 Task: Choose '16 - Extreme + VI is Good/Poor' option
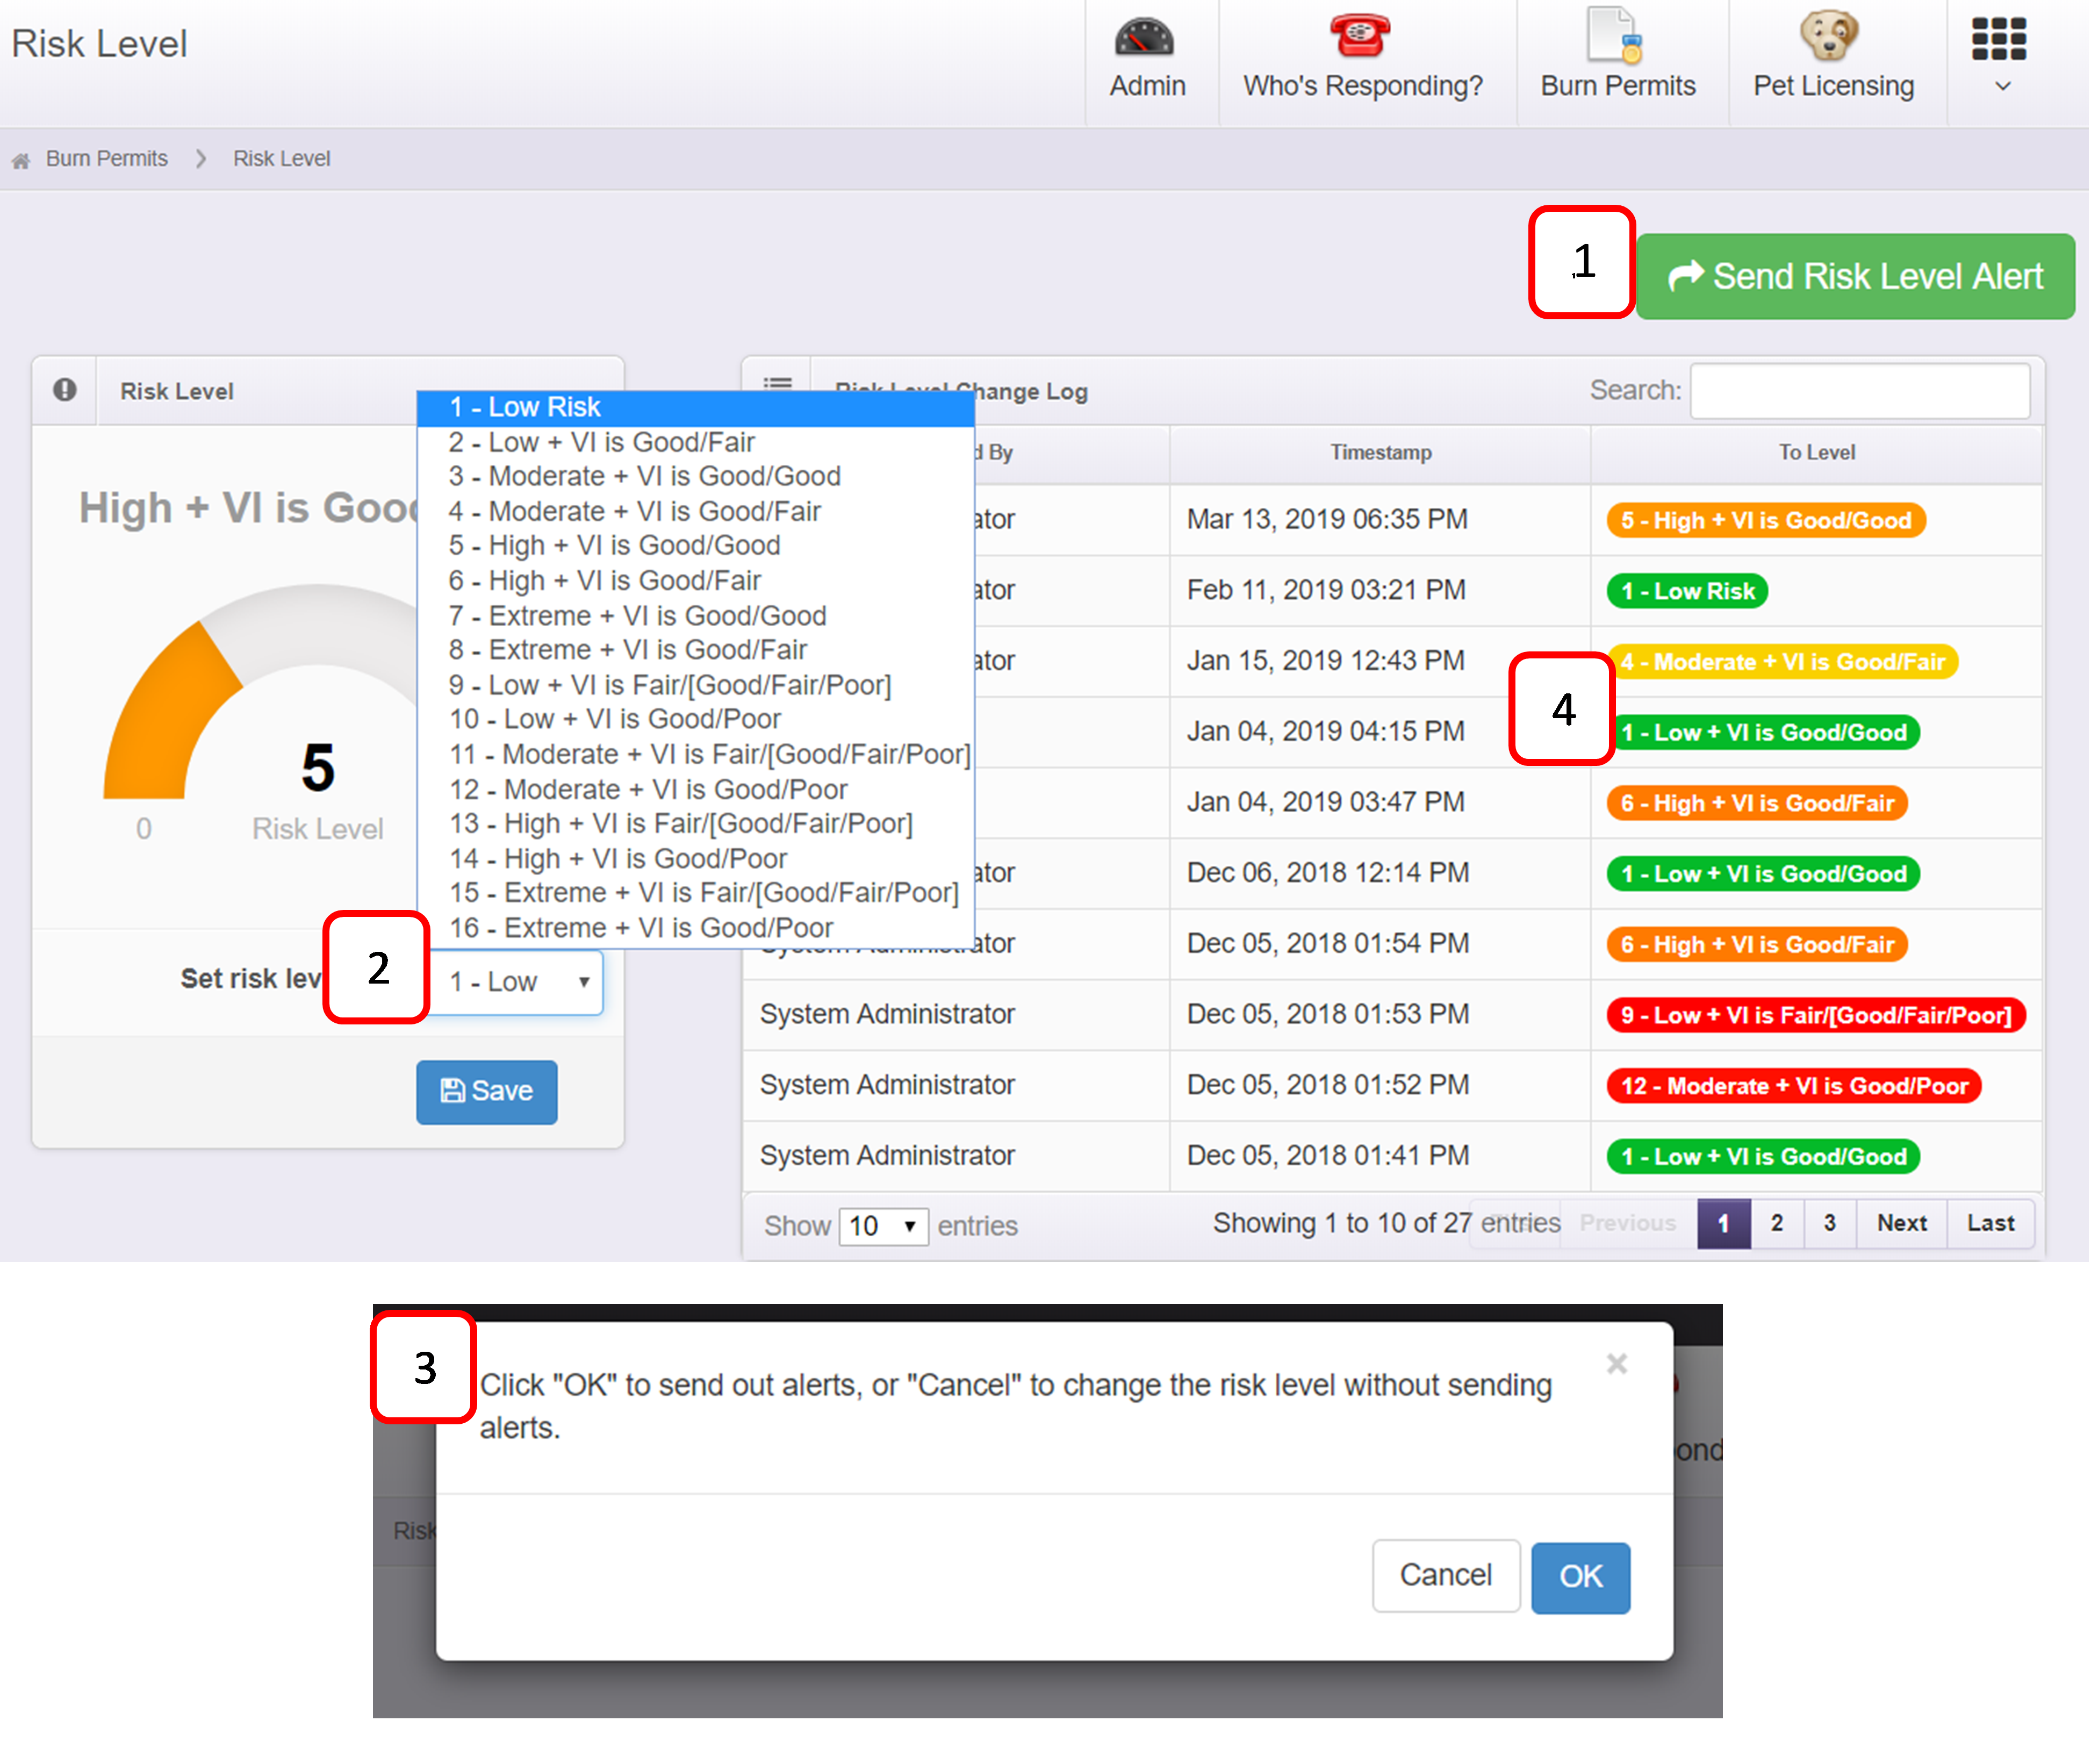640,928
